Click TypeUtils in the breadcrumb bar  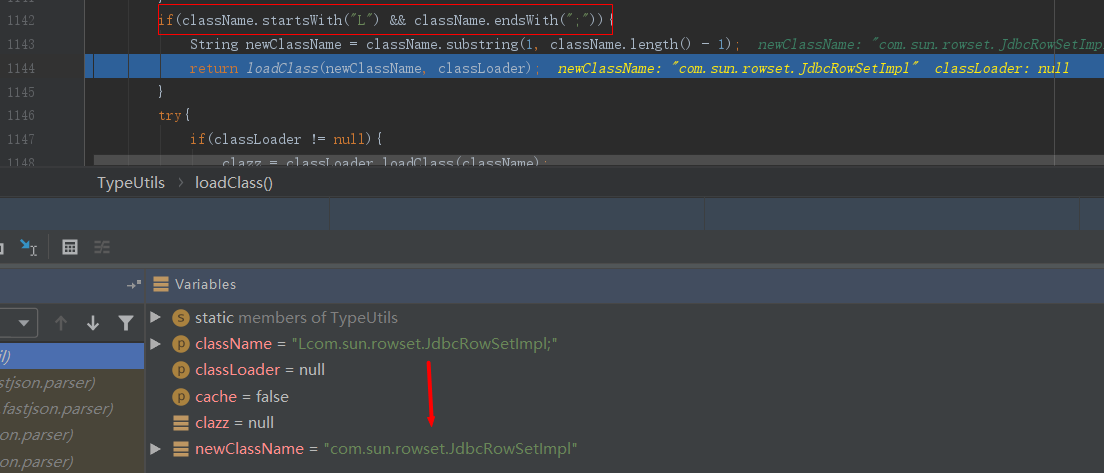click(131, 183)
